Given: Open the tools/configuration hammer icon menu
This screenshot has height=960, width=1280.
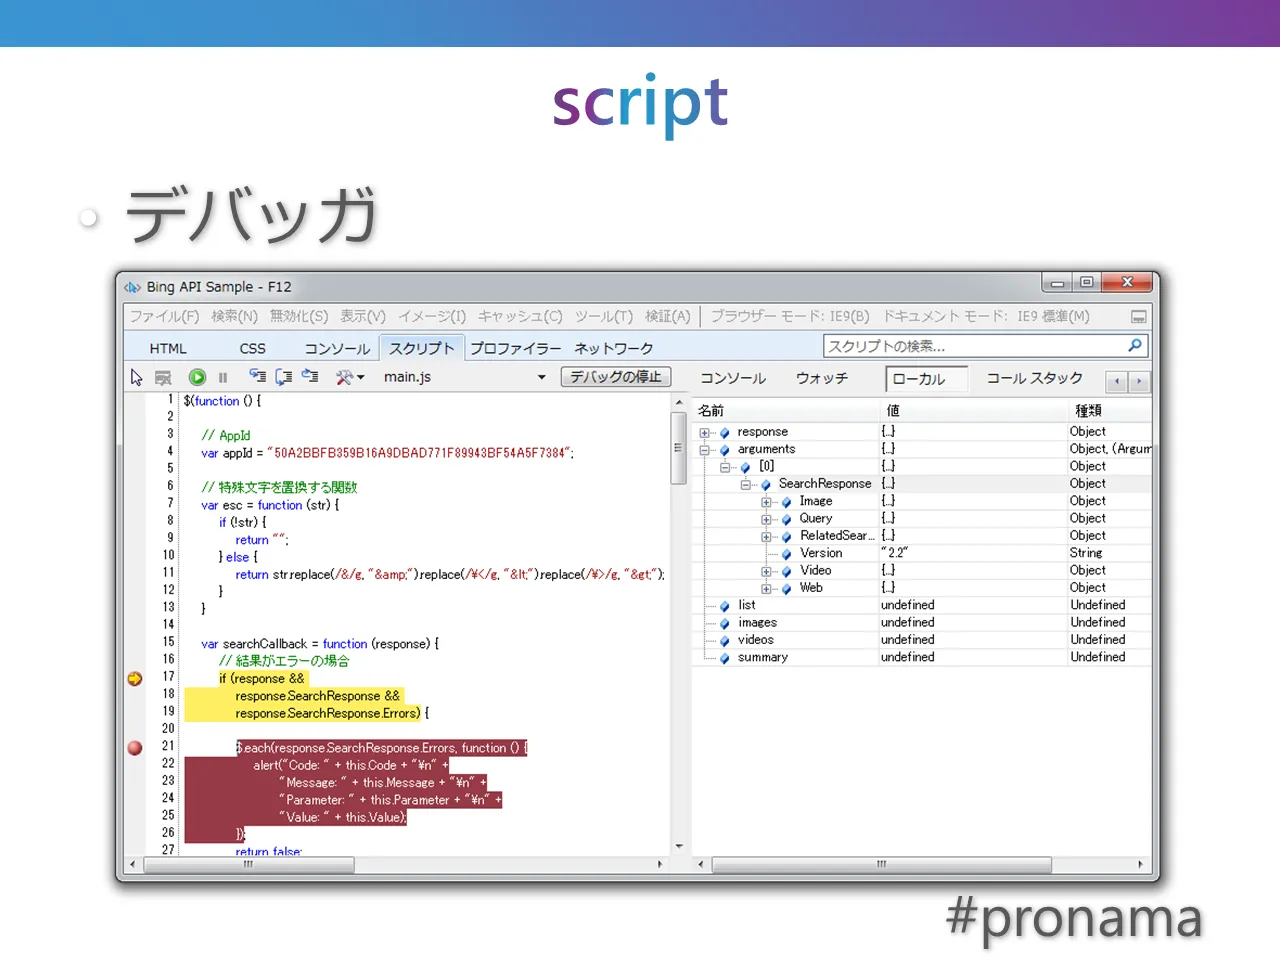Looking at the screenshot, I should (349, 377).
